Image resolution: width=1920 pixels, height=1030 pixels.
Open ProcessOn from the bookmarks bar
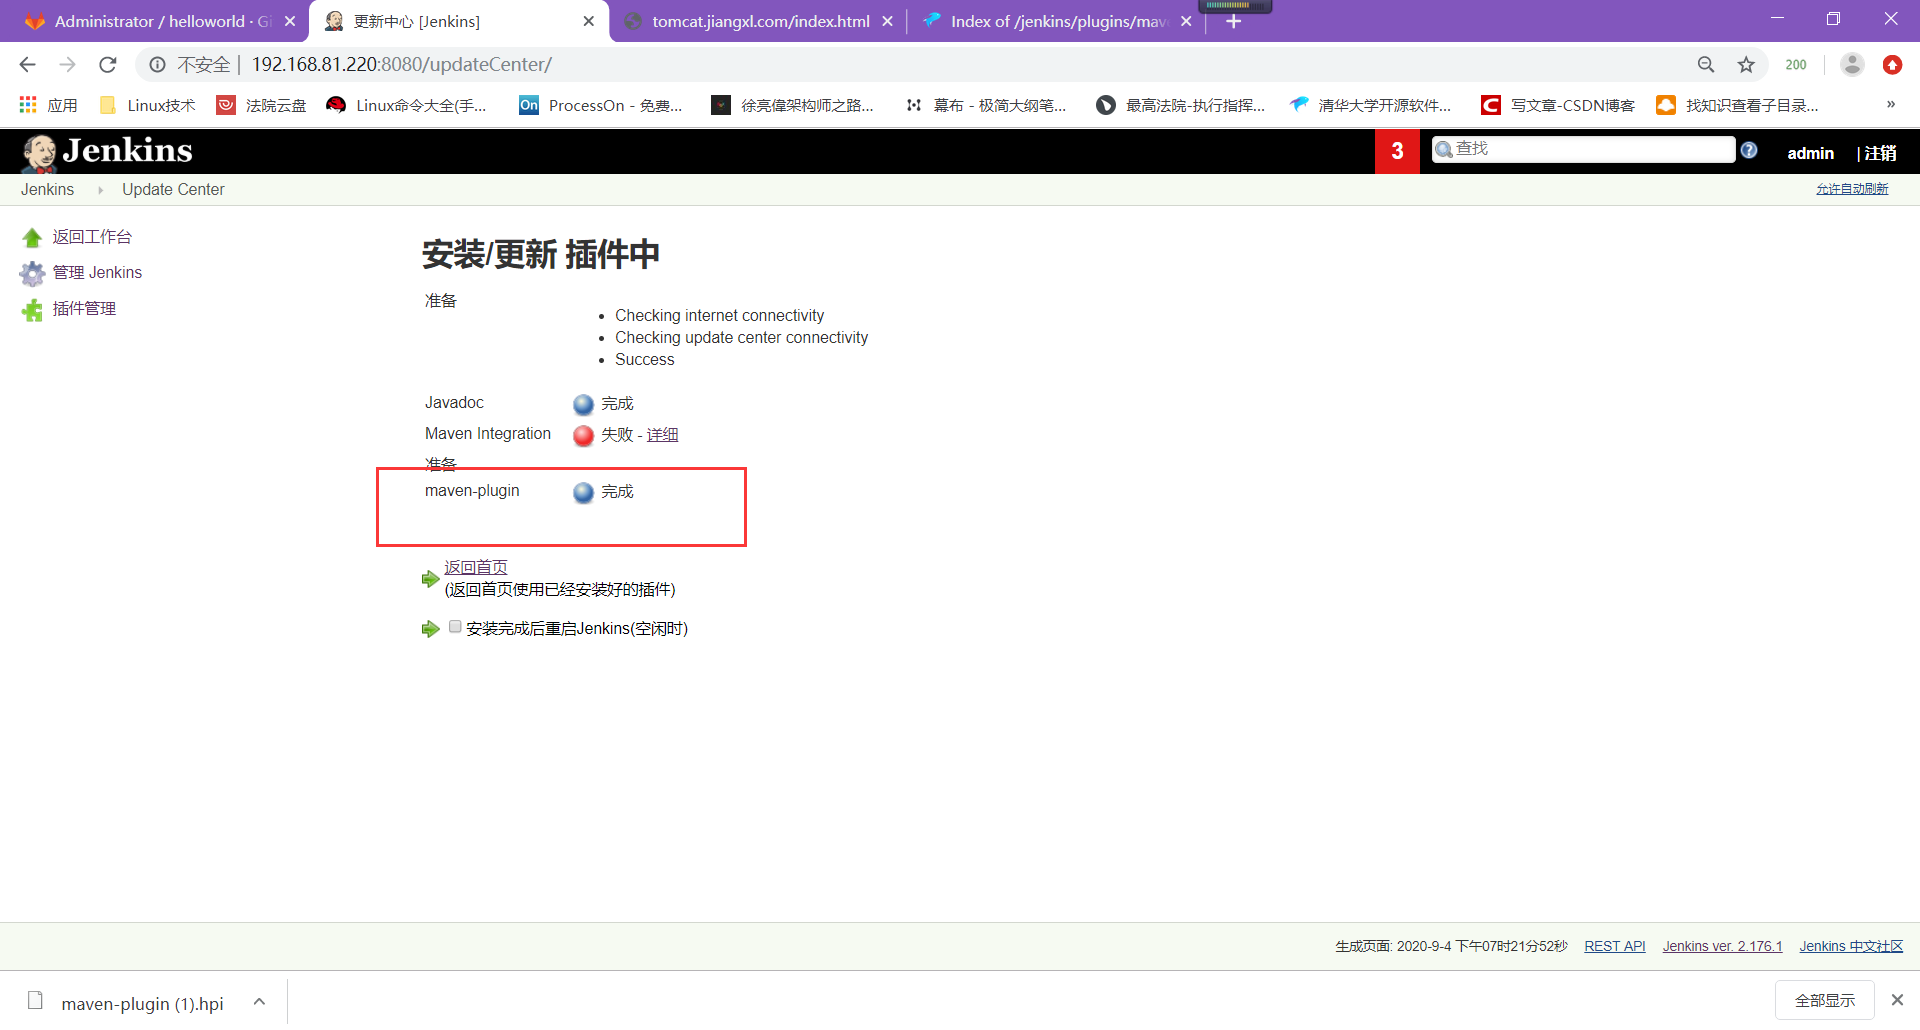[x=601, y=104]
